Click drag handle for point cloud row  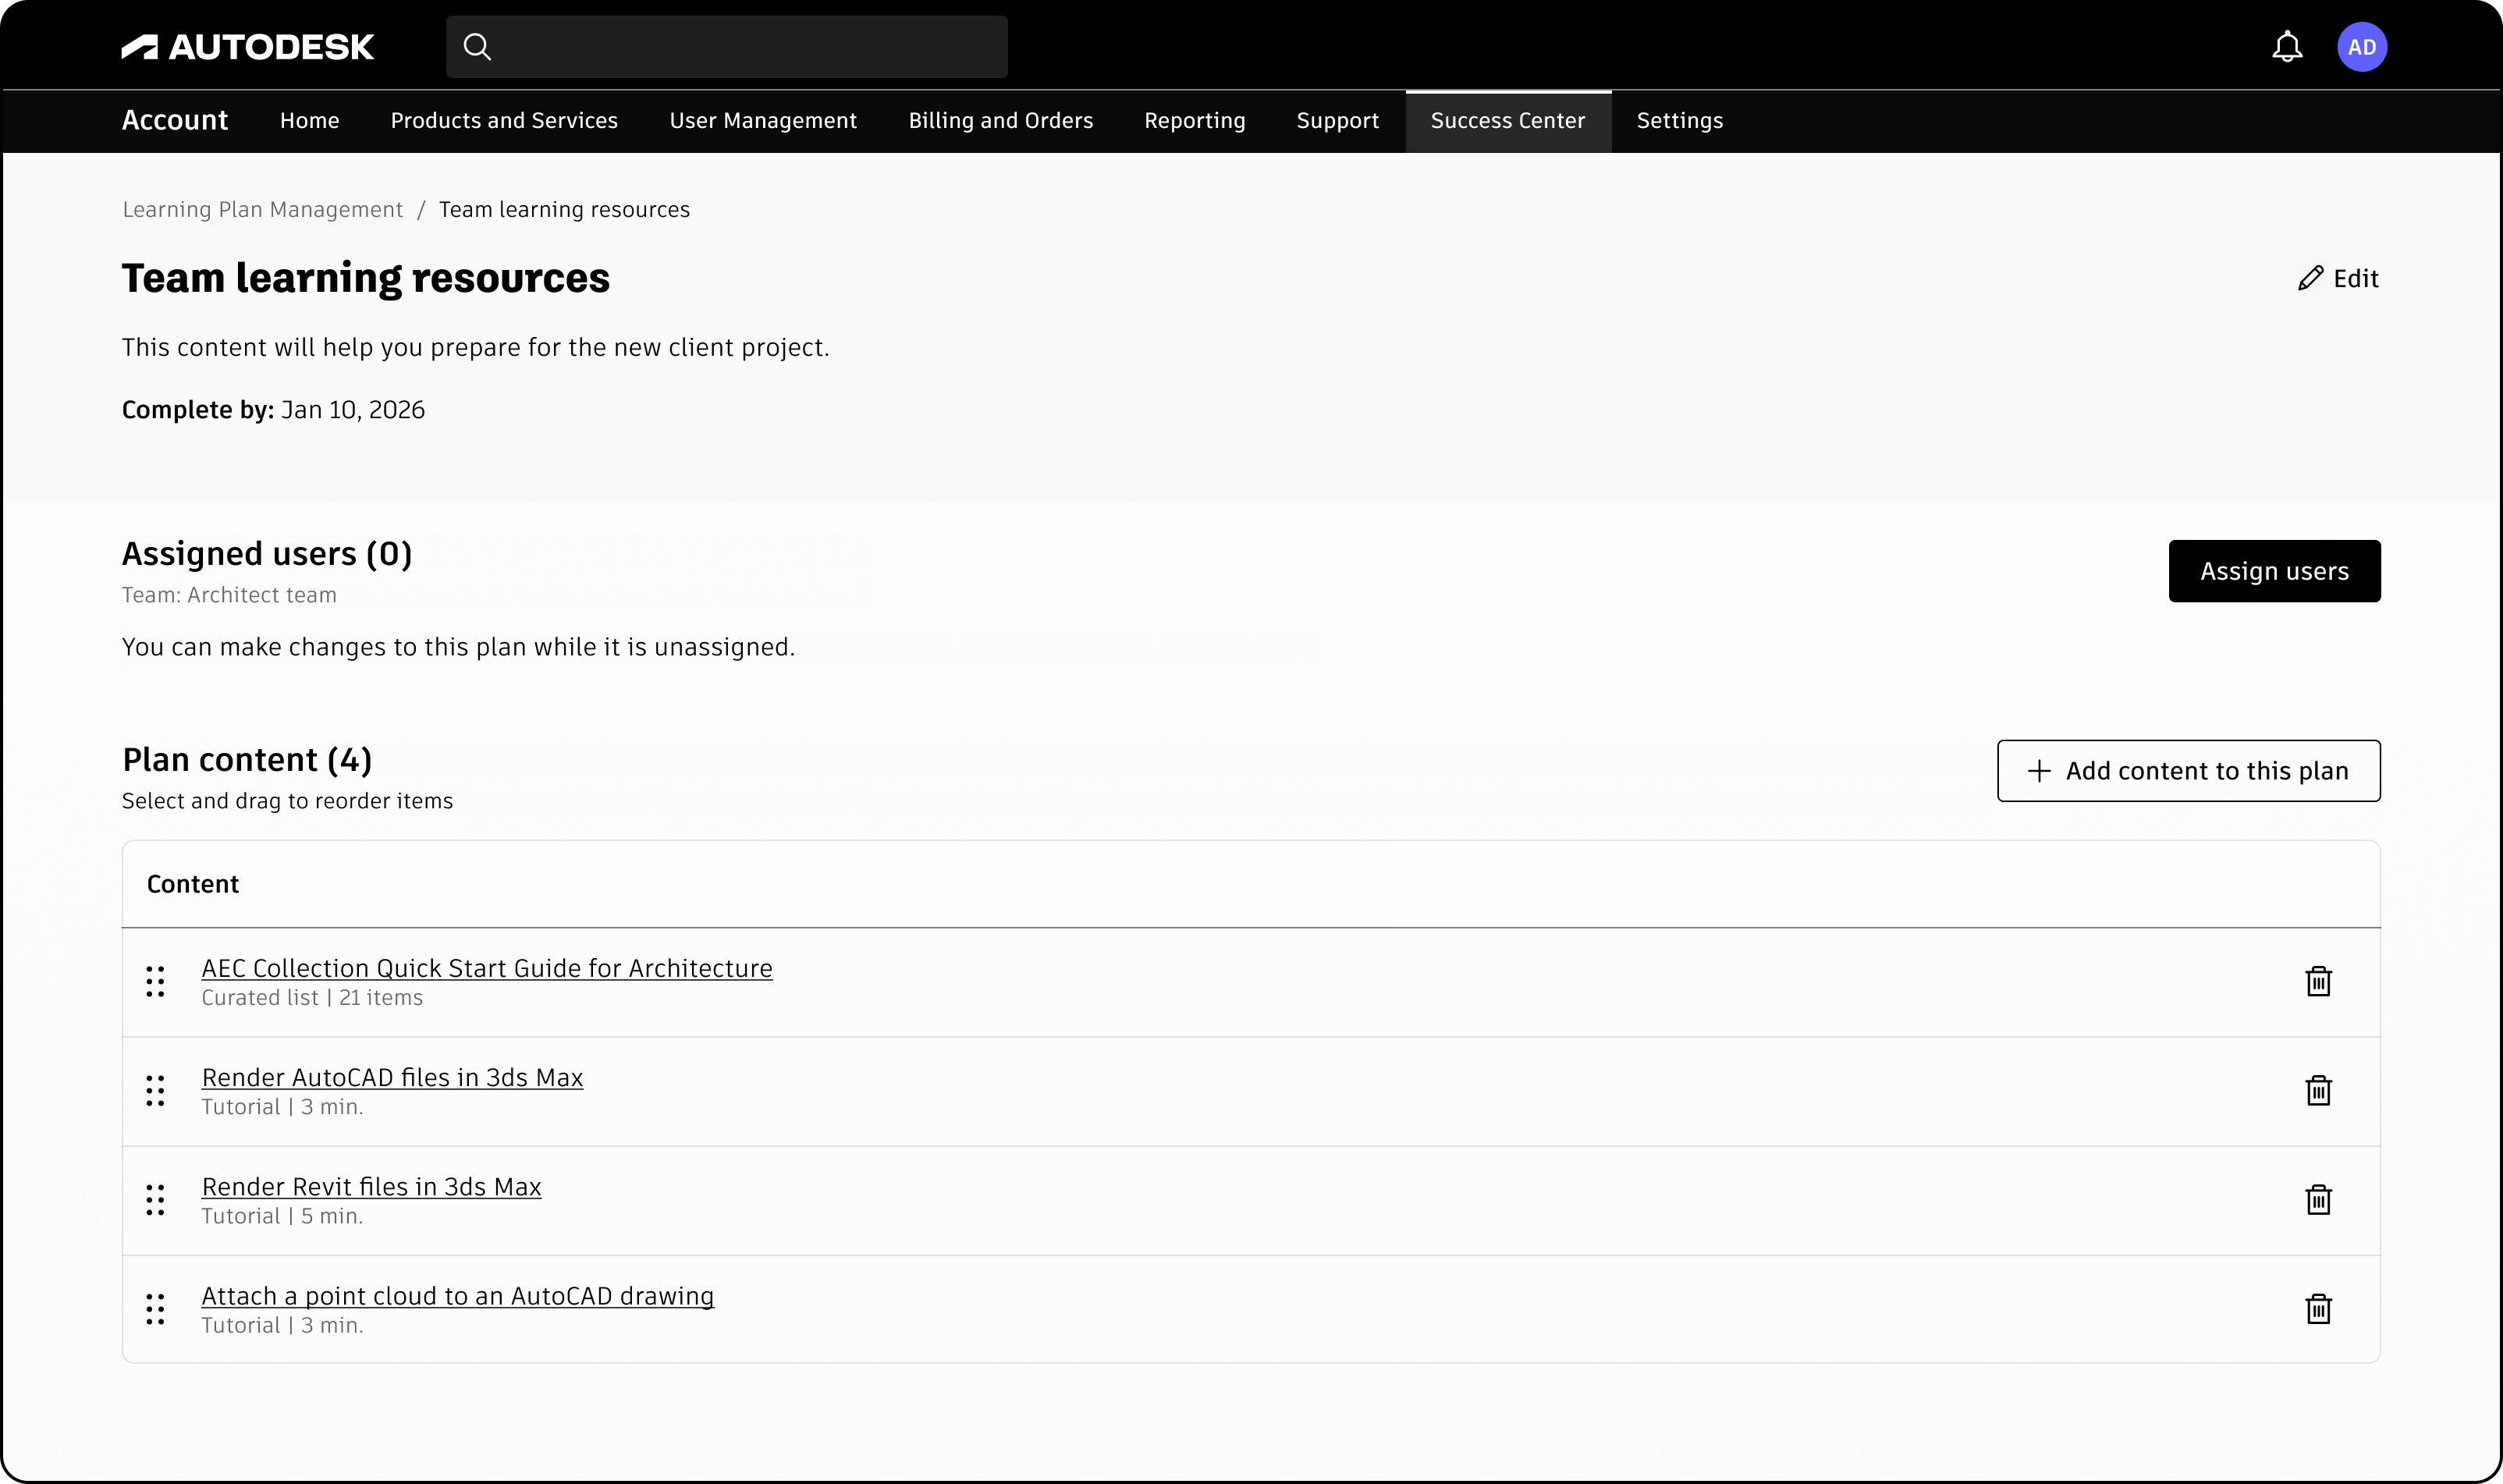pos(155,1308)
